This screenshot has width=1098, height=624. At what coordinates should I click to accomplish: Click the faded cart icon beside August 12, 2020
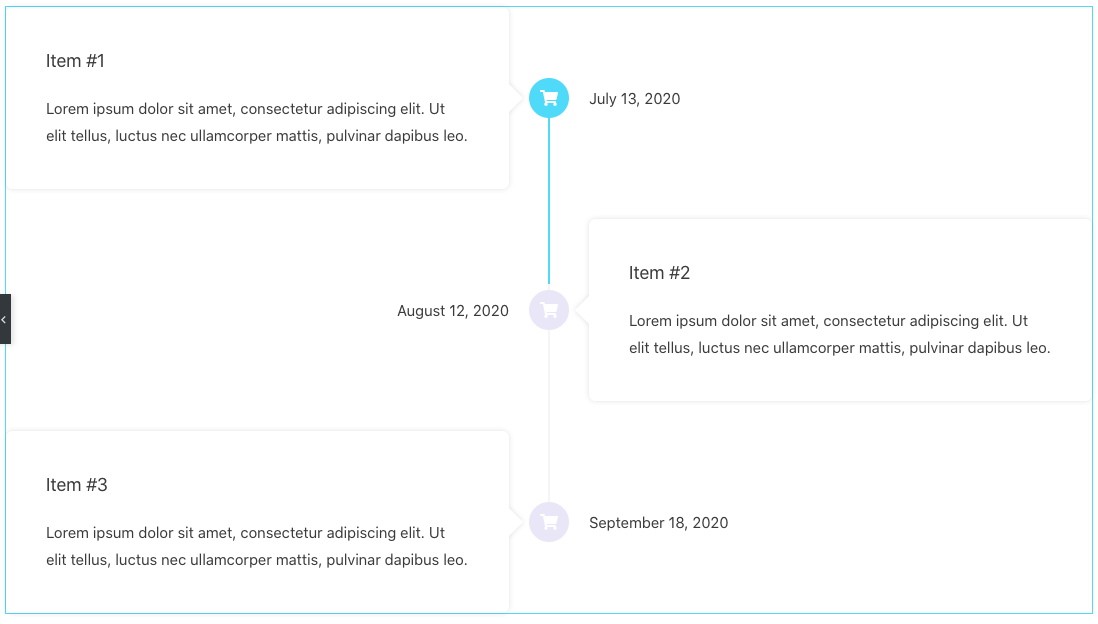click(x=549, y=310)
